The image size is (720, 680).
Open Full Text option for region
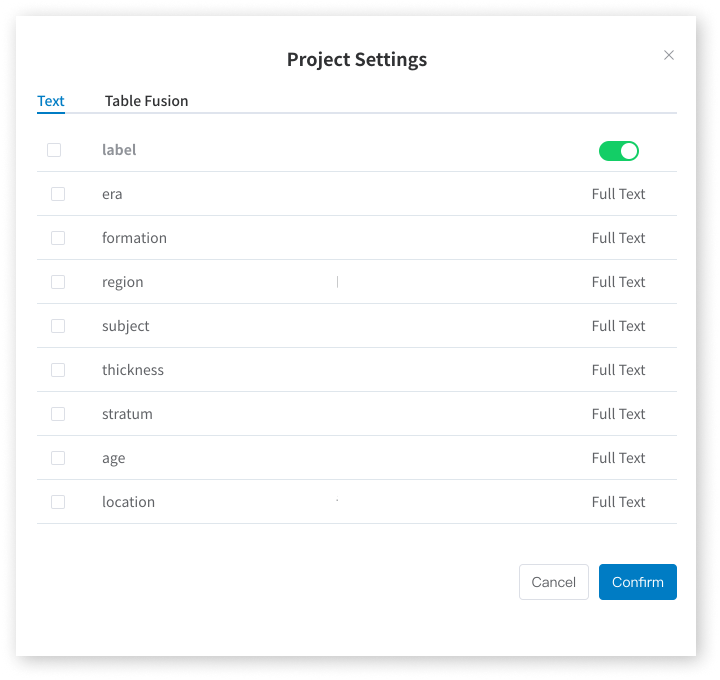[618, 282]
